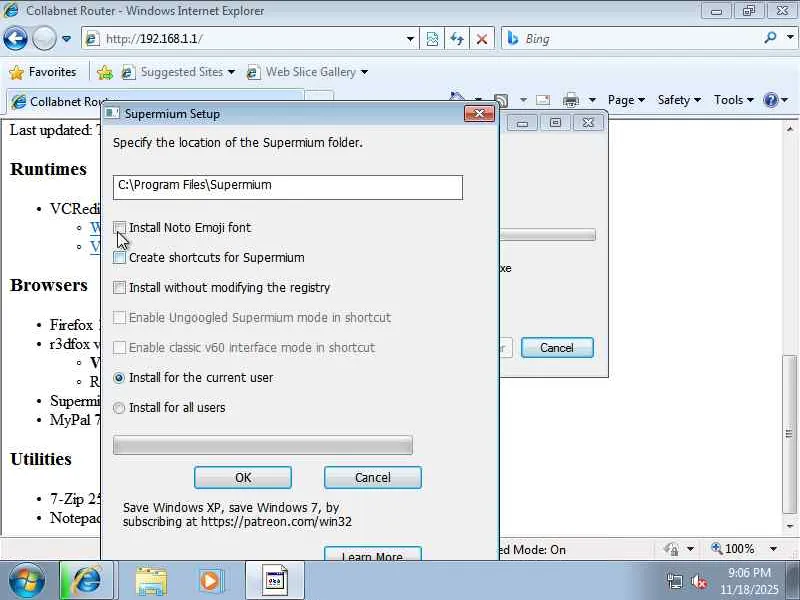The image size is (800, 600).
Task: Expand the address bar history dropdown
Action: [410, 39]
